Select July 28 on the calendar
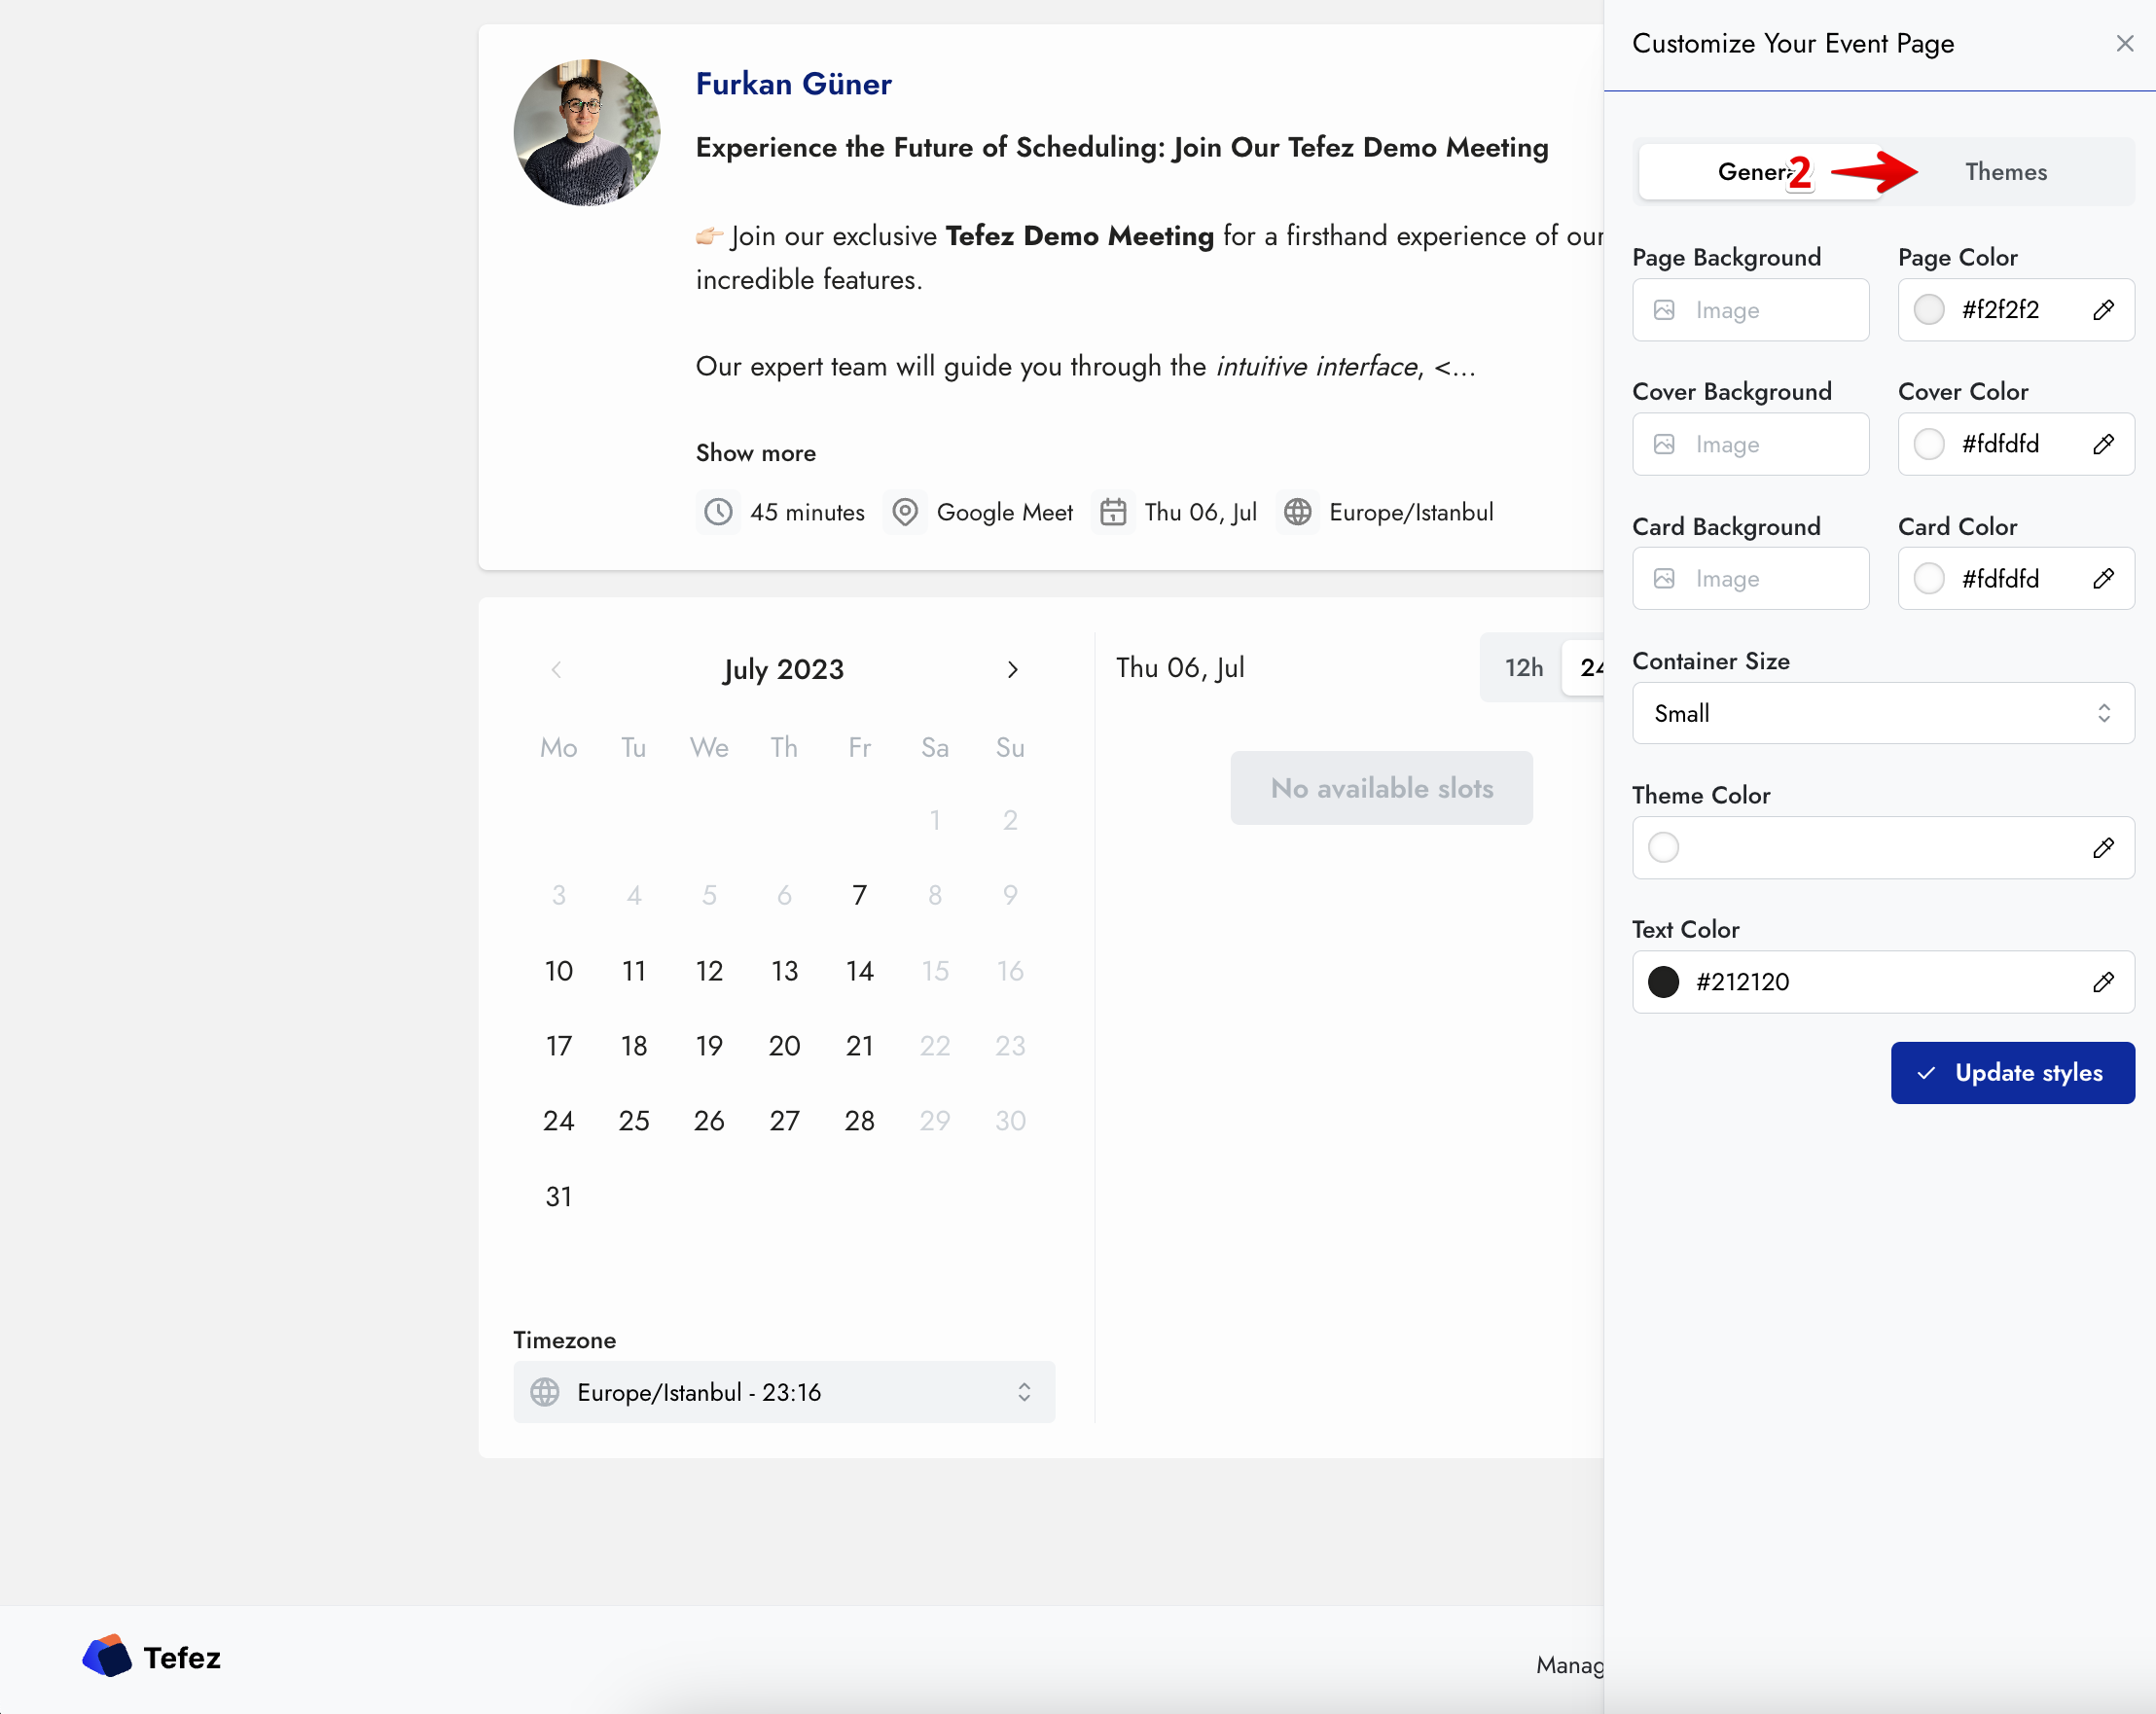 [859, 1121]
